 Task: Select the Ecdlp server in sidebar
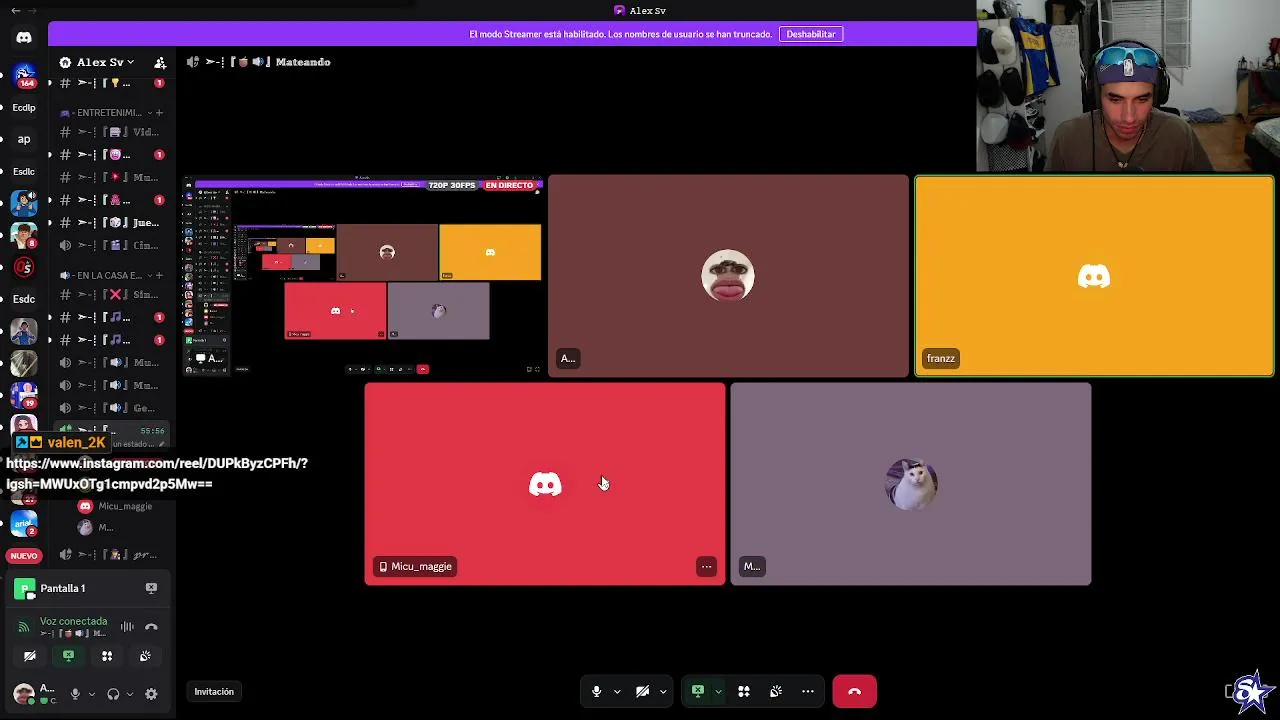point(24,107)
